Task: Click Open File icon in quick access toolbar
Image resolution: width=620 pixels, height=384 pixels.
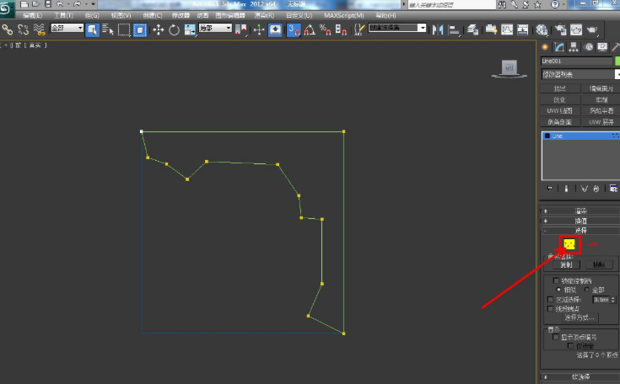Action: coord(36,4)
